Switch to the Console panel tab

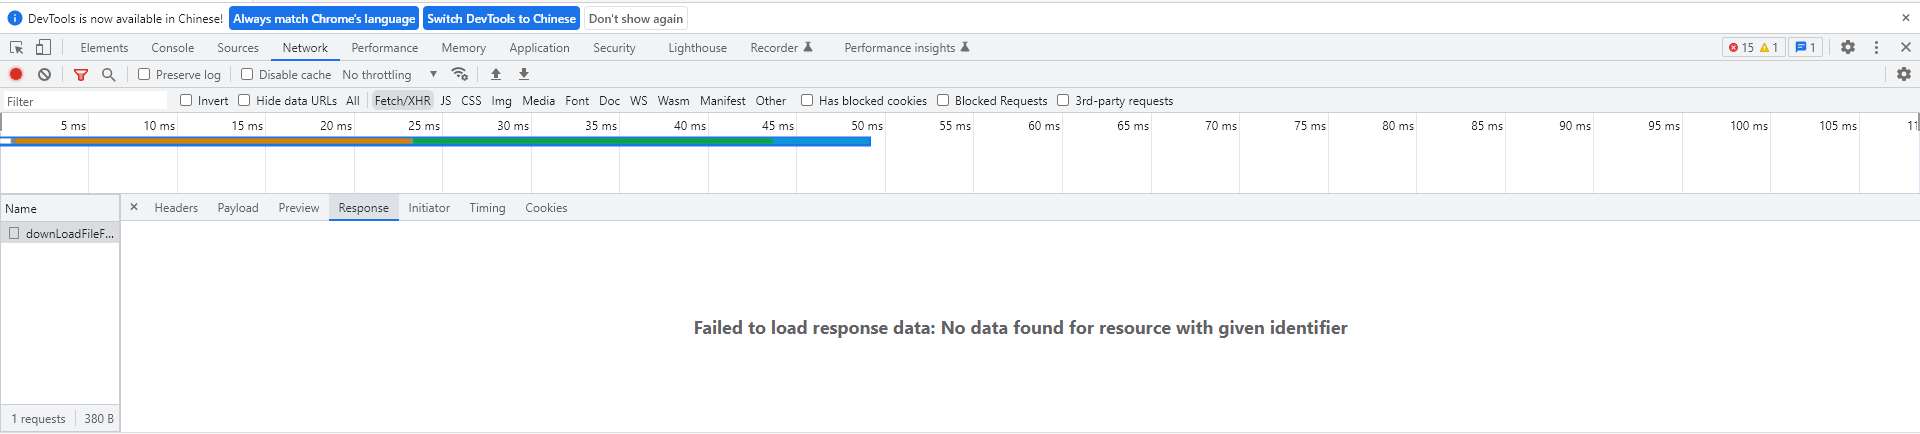pos(173,48)
